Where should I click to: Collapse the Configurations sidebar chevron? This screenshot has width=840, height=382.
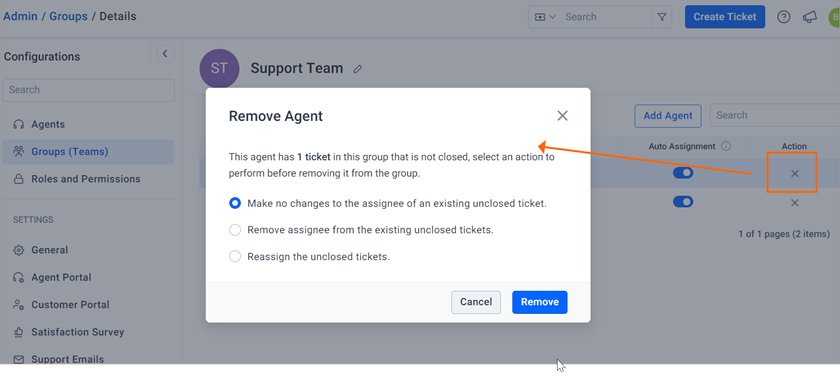coord(165,54)
